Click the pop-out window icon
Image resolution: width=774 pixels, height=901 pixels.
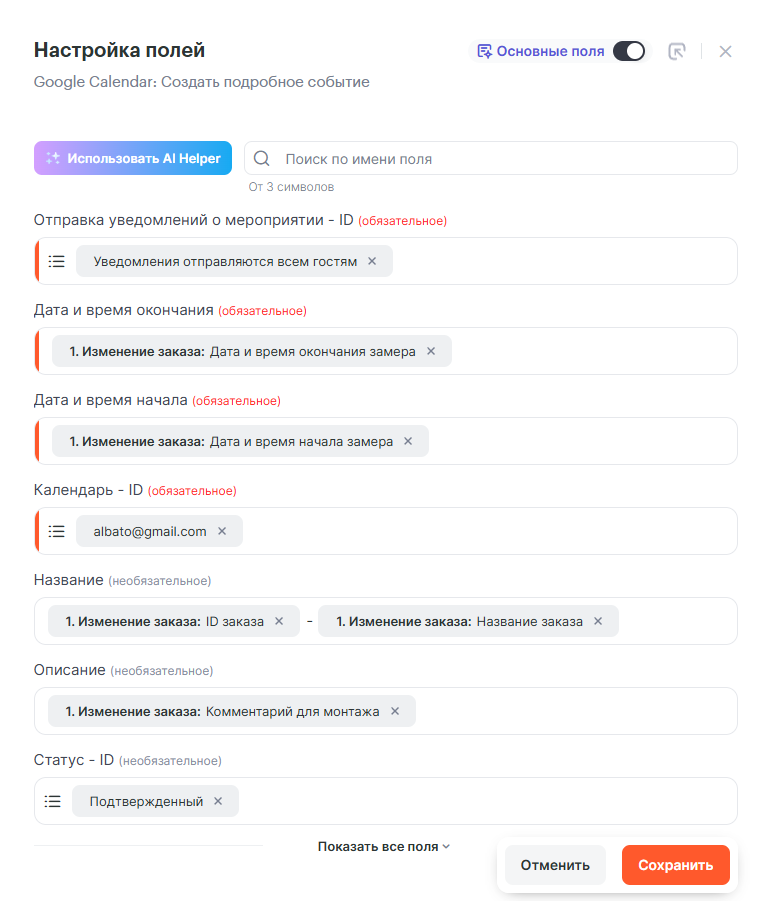(x=677, y=51)
